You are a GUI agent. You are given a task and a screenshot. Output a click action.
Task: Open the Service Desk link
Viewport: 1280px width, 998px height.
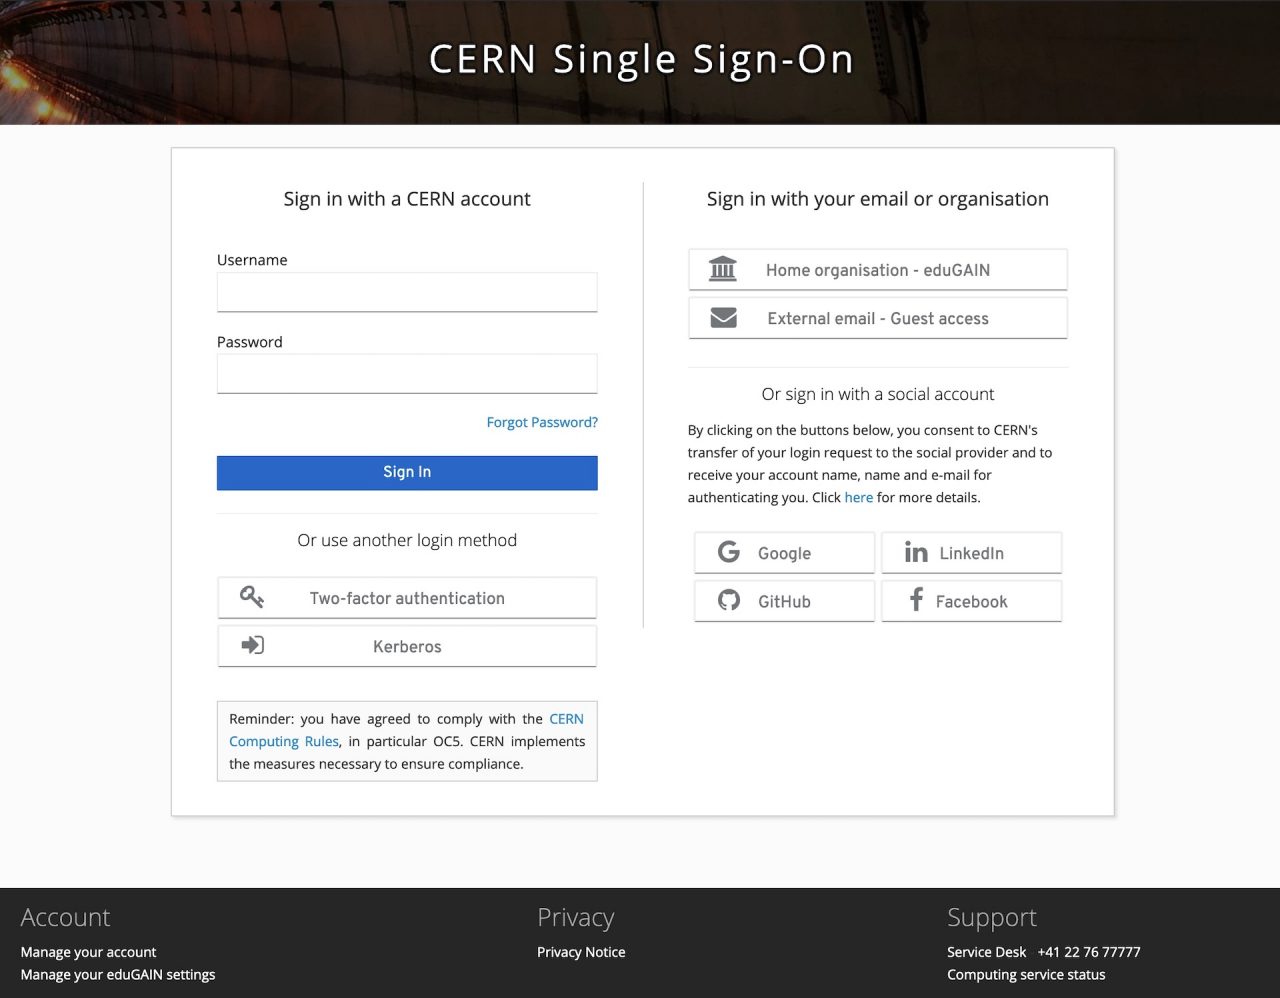[986, 952]
